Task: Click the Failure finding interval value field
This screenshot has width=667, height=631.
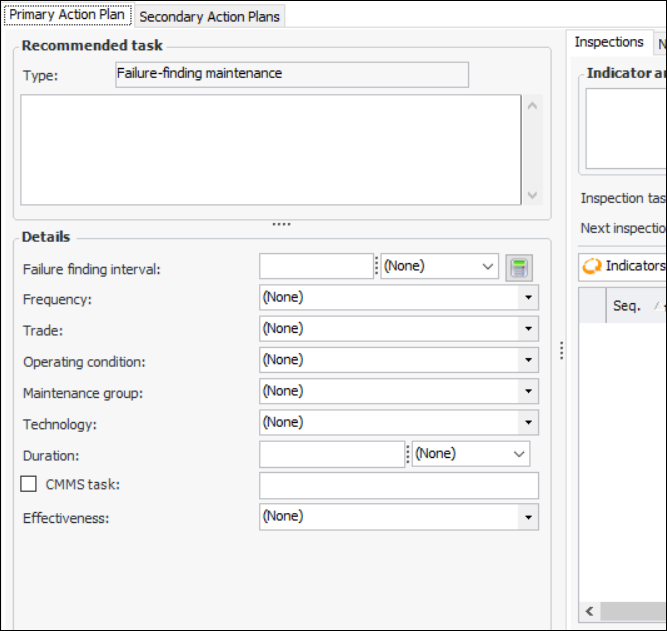Action: pos(316,266)
